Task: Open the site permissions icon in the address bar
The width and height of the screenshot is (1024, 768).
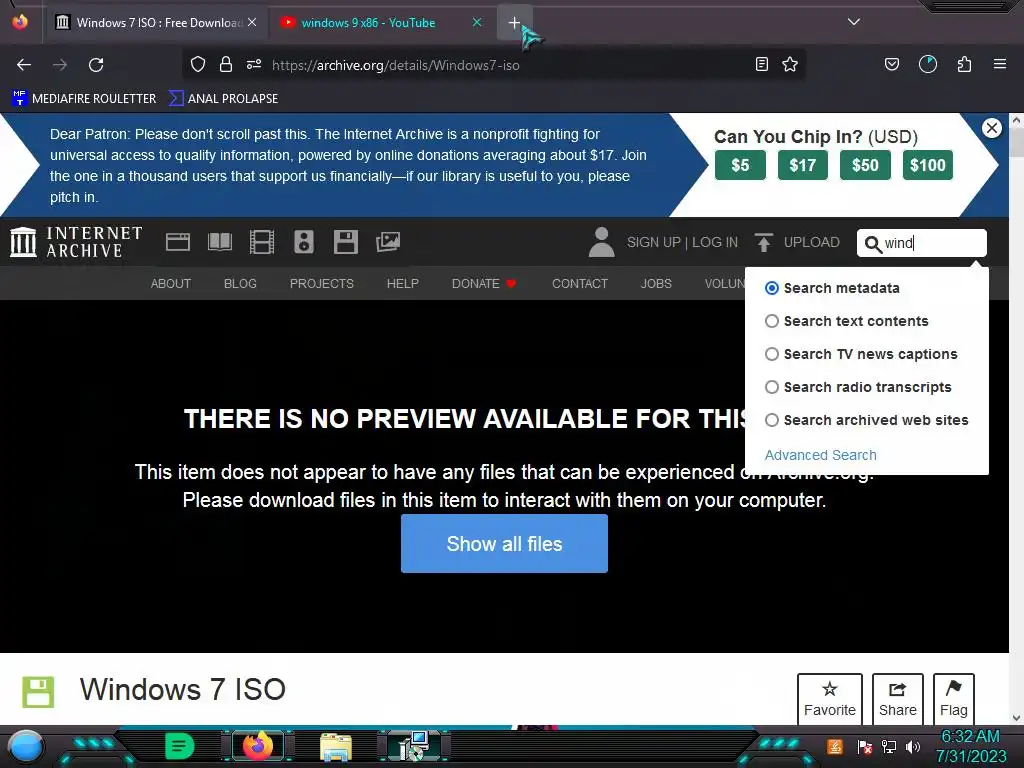Action: 254,64
